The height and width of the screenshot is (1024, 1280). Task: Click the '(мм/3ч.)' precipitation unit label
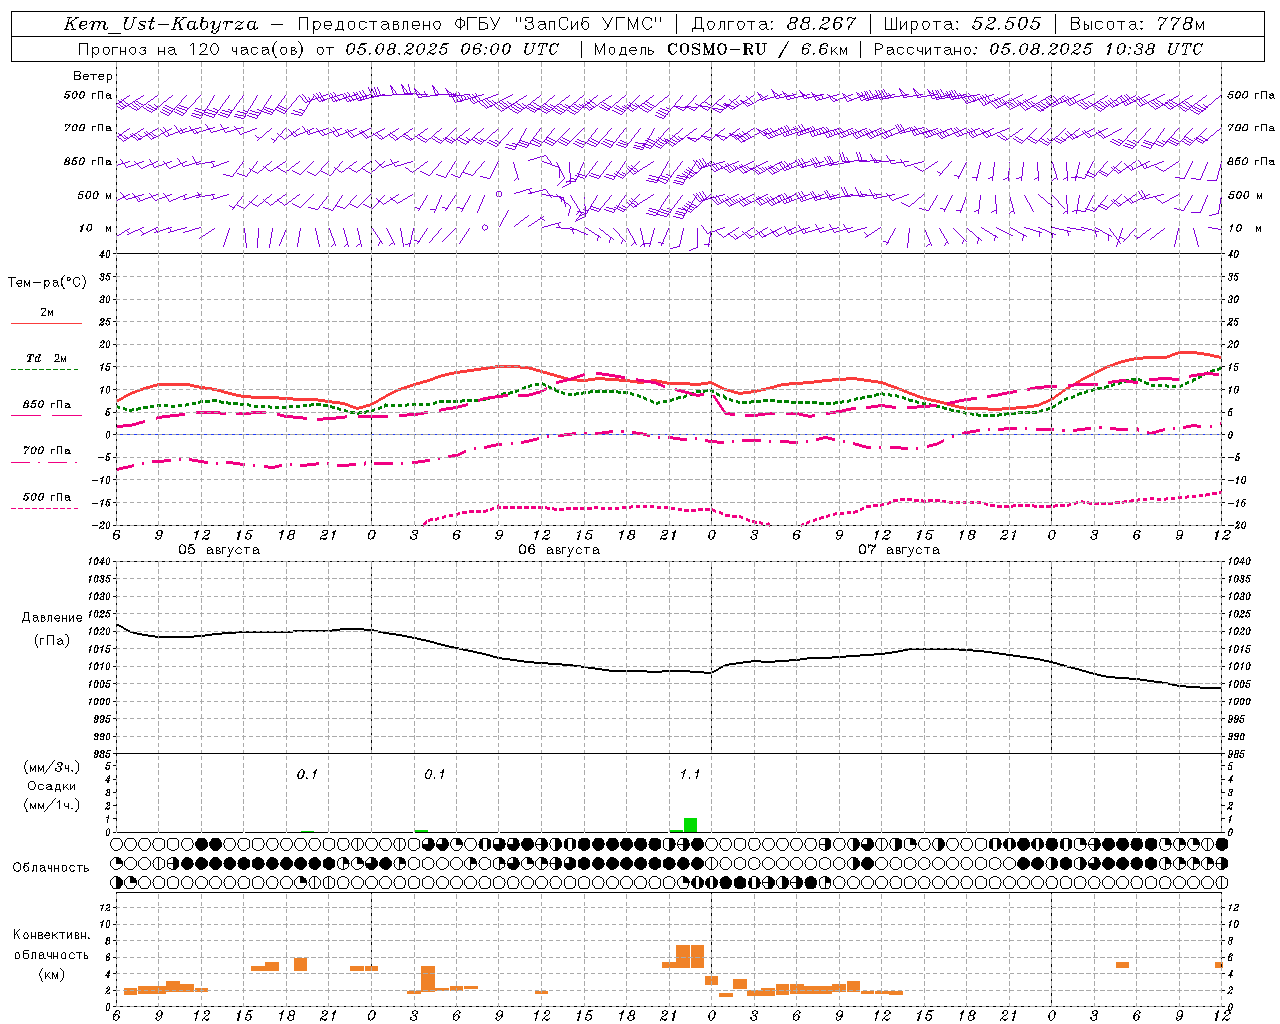[x=52, y=767]
